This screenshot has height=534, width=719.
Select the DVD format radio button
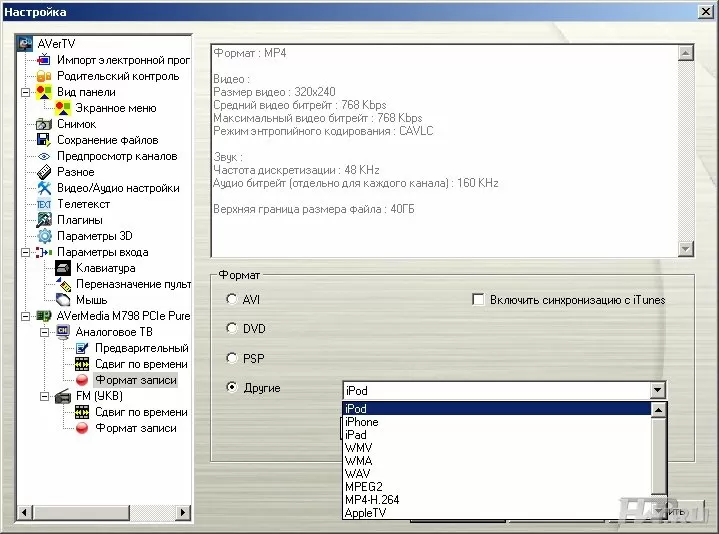pyautogui.click(x=232, y=328)
